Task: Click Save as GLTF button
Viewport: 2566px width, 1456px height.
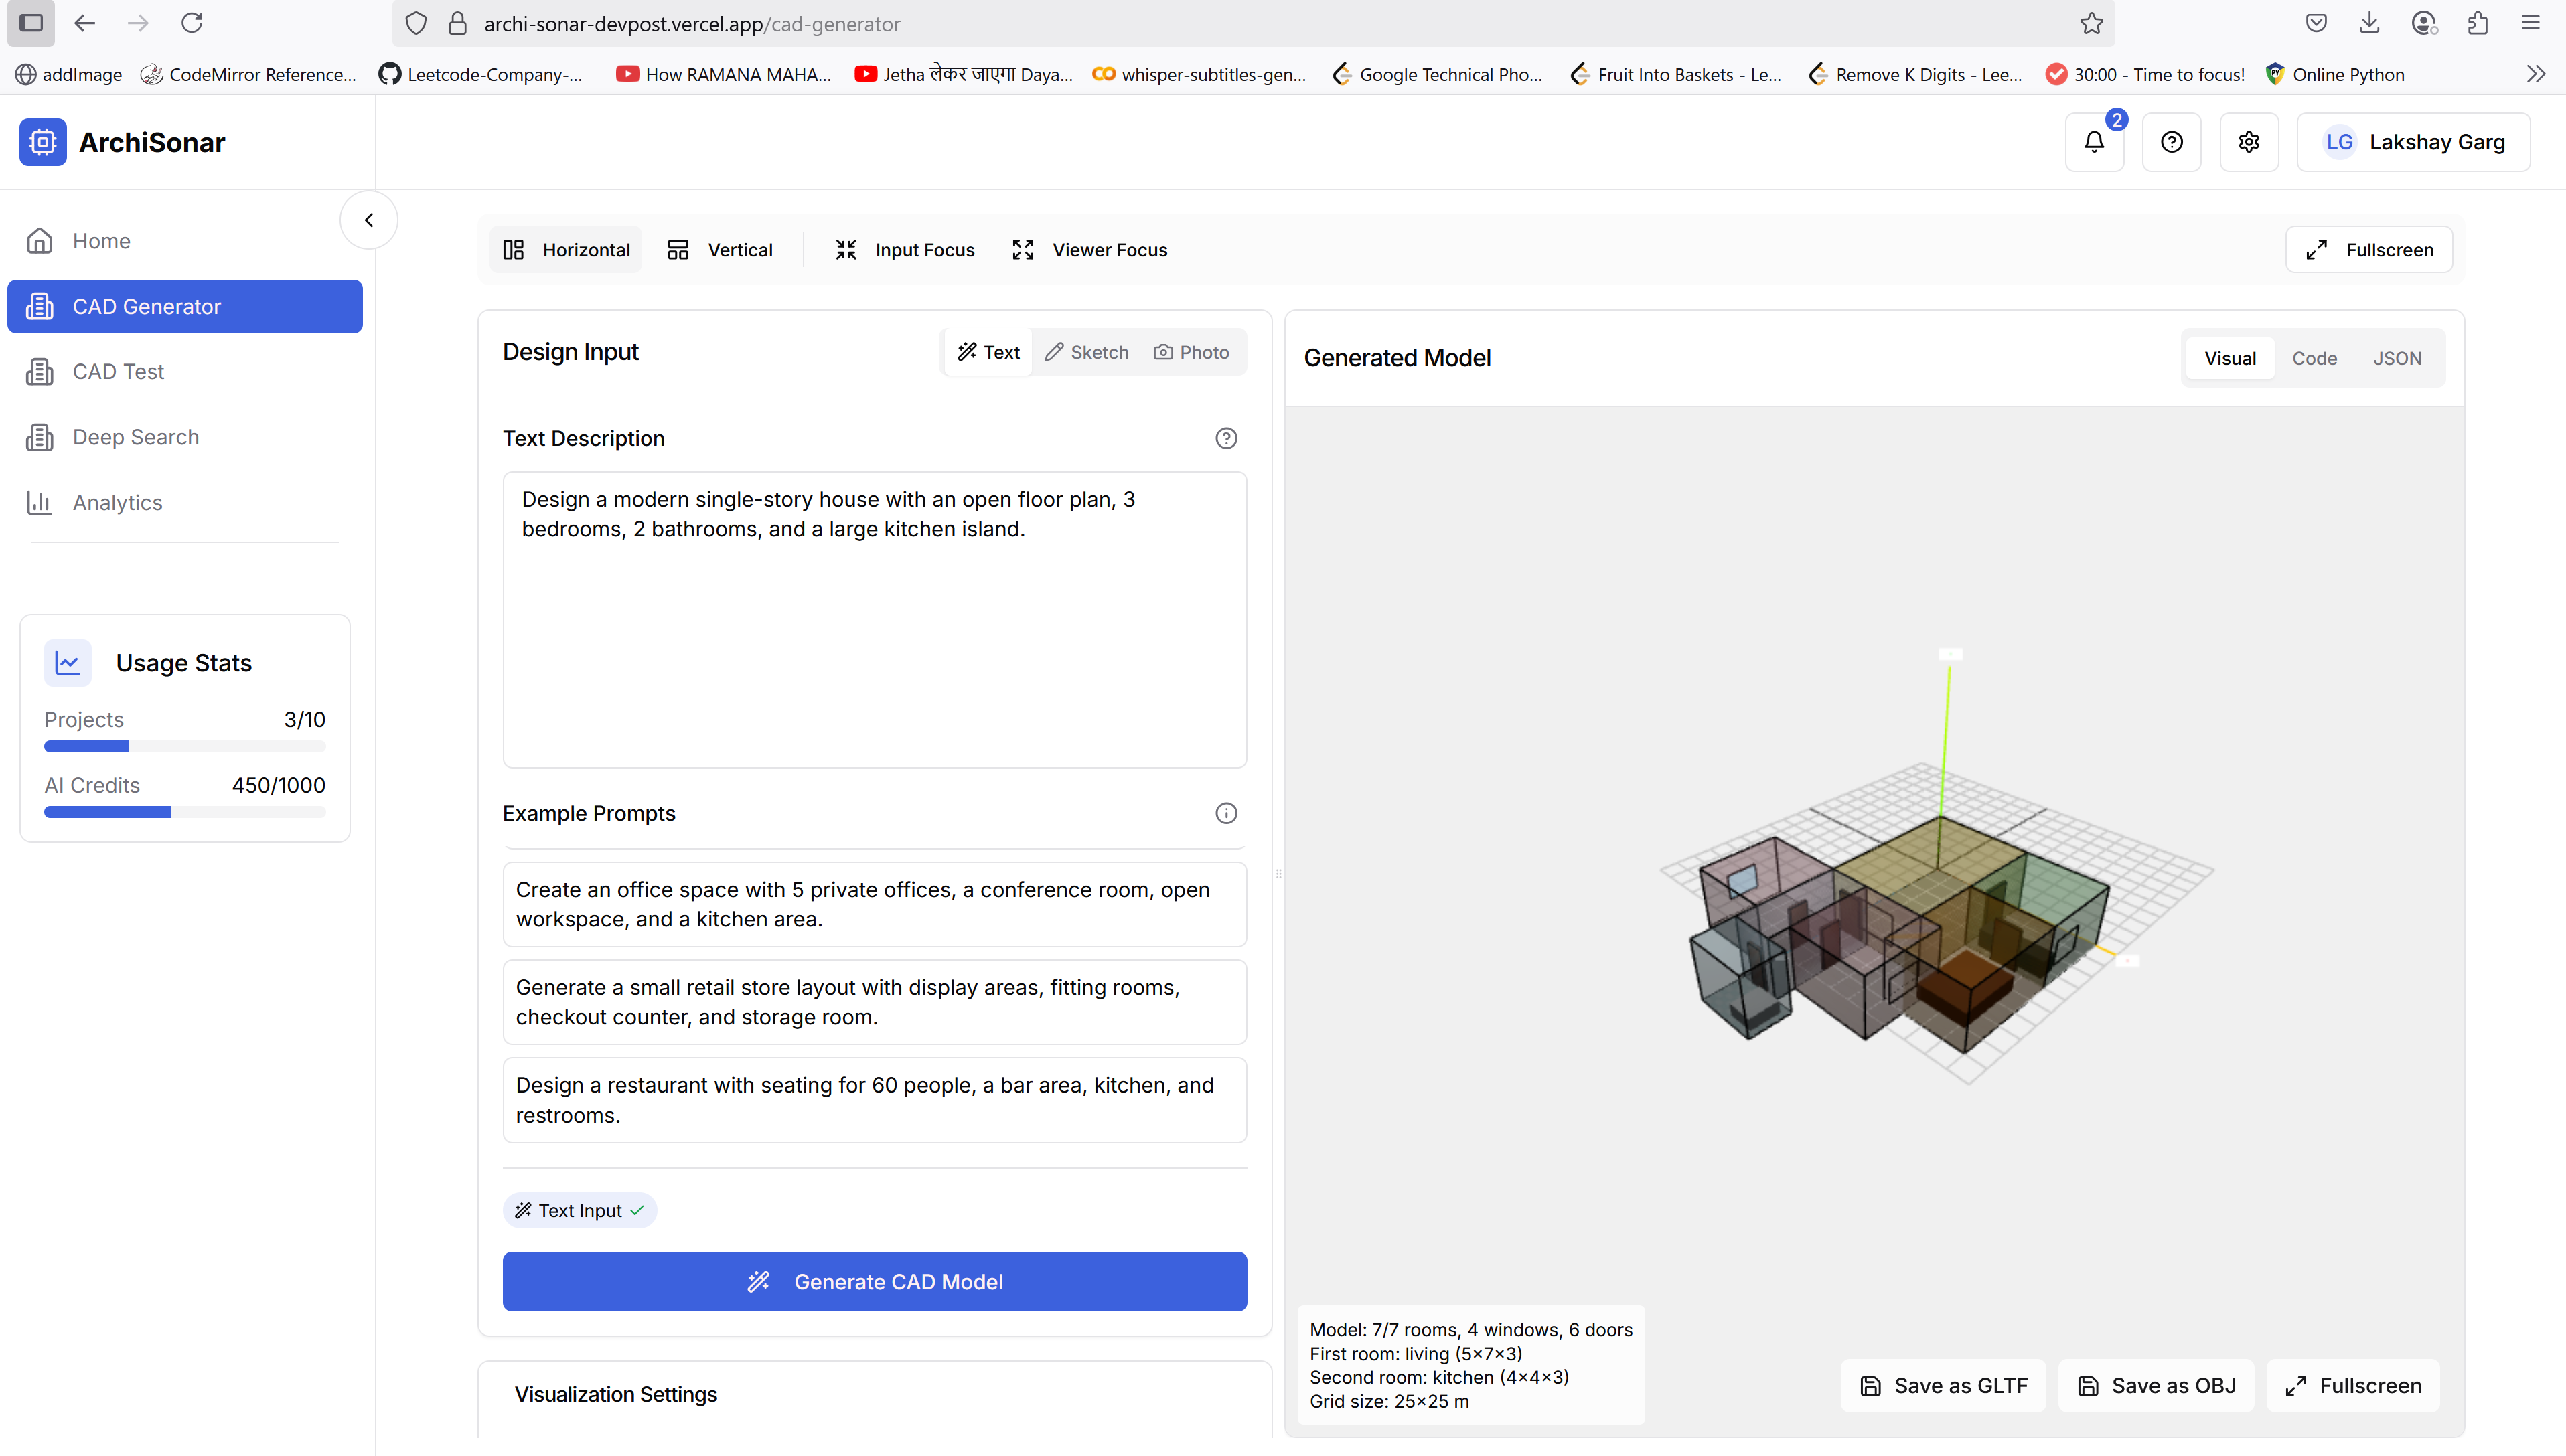Action: (1943, 1385)
